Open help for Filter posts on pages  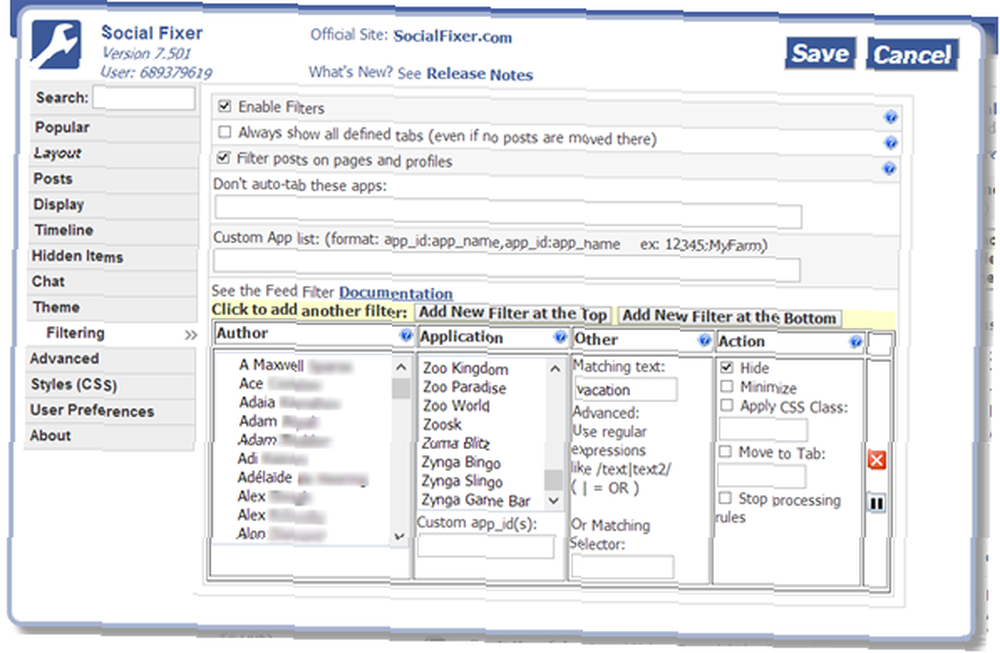click(890, 169)
